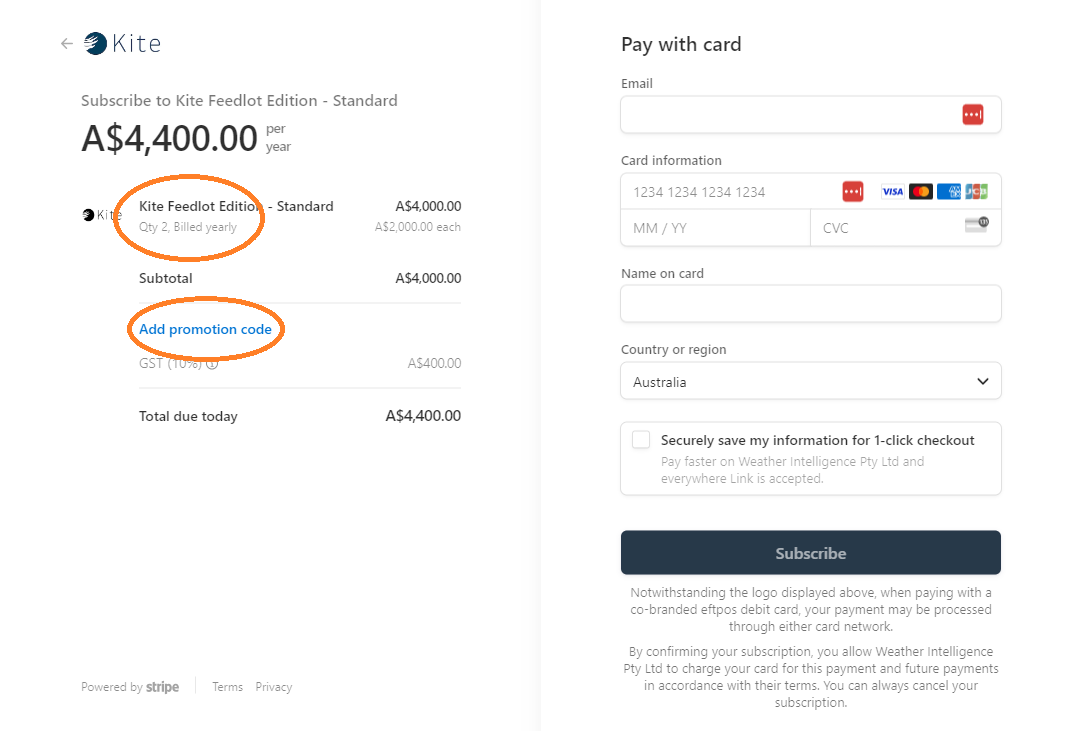Click the Visa card icon
Image resolution: width=1065 pixels, height=731 pixels.
[892, 191]
